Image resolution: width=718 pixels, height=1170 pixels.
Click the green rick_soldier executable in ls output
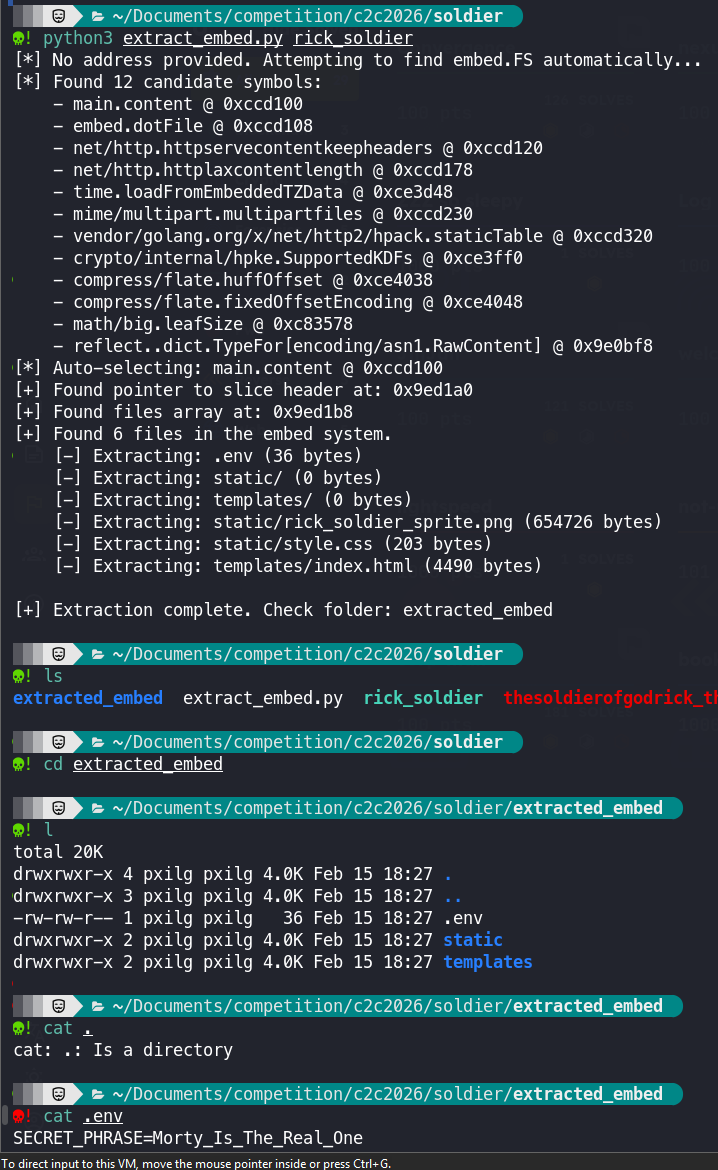click(x=423, y=698)
